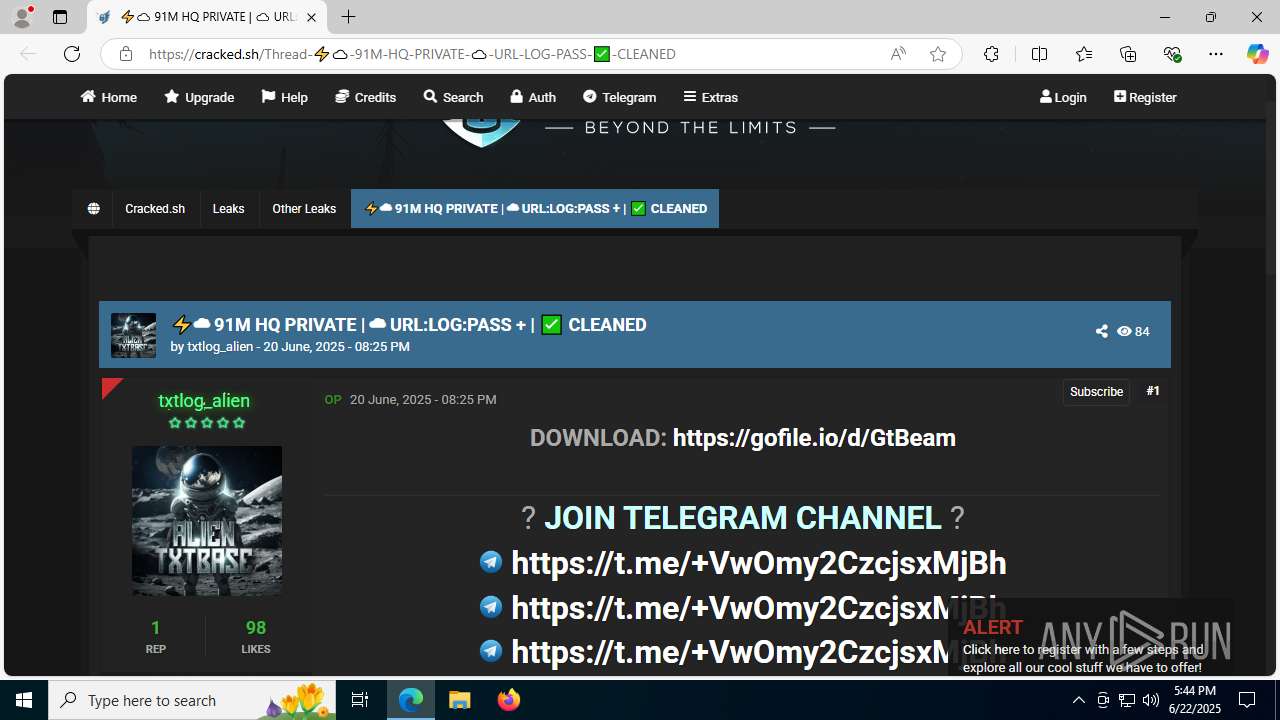Viewport: 1280px width, 720px height.
Task: Add this page to favorites
Action: pyautogui.click(x=938, y=54)
